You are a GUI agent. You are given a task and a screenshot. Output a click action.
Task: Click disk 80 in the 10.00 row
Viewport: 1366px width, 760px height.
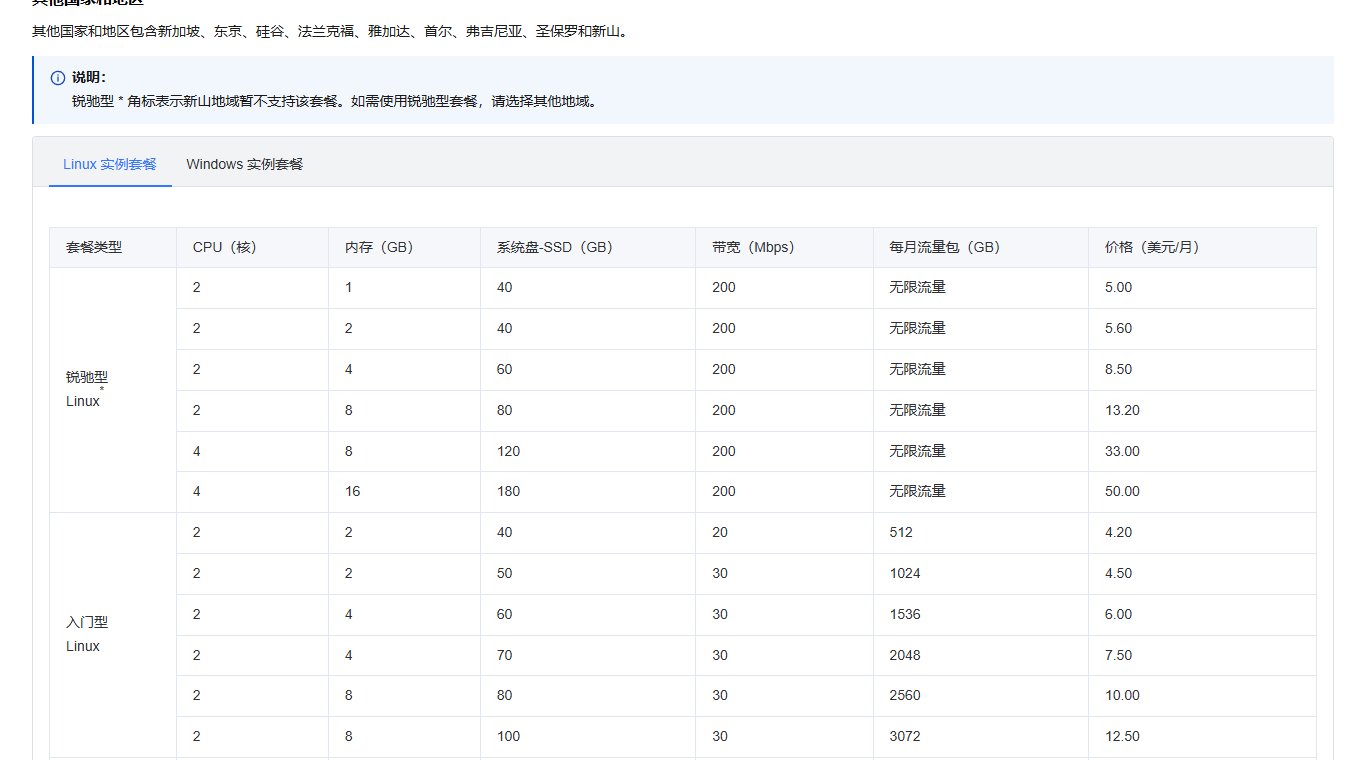click(588, 695)
